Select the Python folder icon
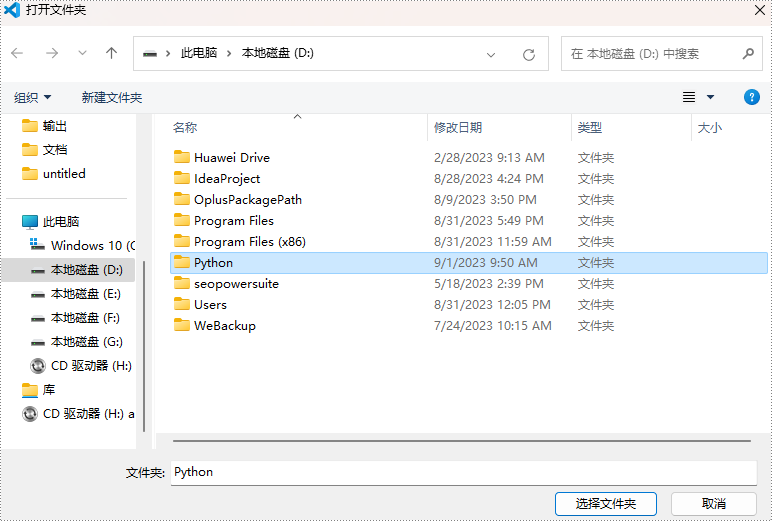 (x=182, y=262)
